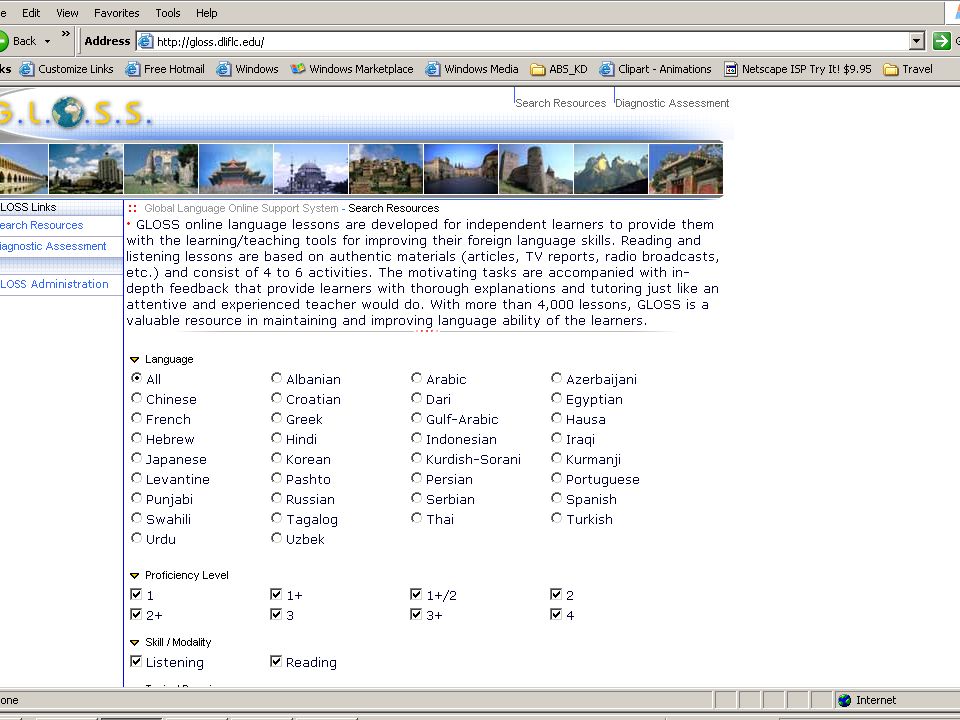Open Clipart - Animations favorite
The width and height of the screenshot is (960, 720).
pos(656,69)
